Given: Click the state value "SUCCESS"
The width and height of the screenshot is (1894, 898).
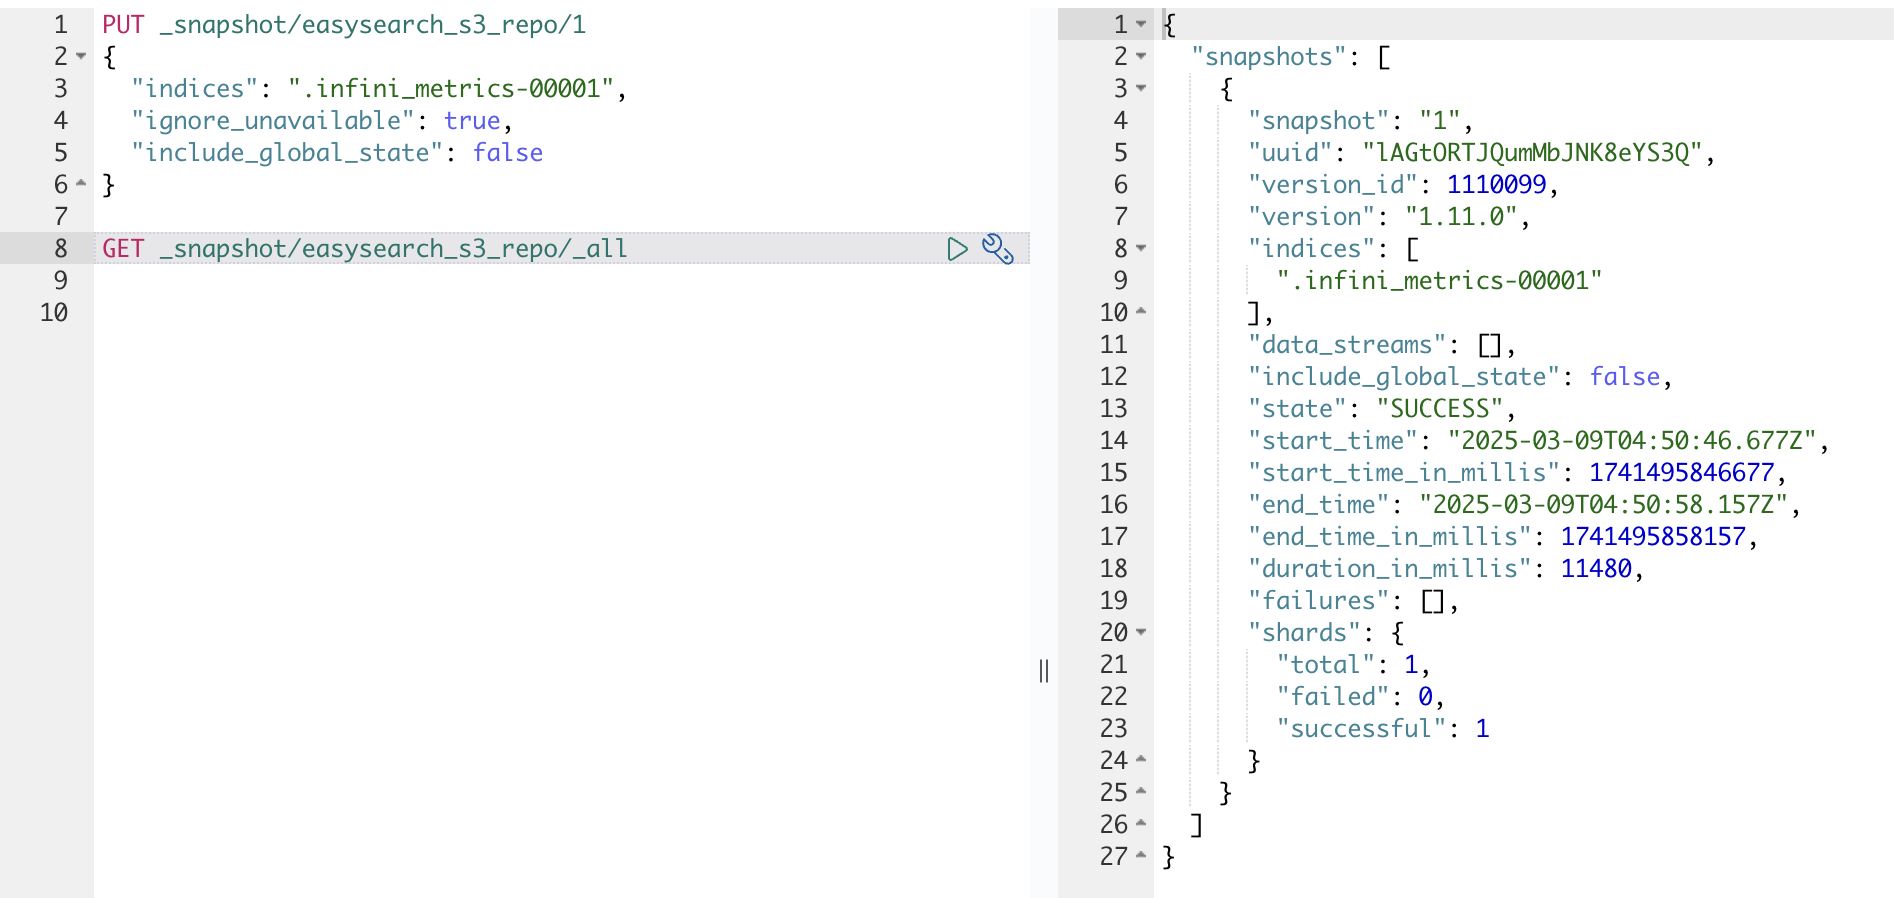Looking at the screenshot, I should 1440,409.
